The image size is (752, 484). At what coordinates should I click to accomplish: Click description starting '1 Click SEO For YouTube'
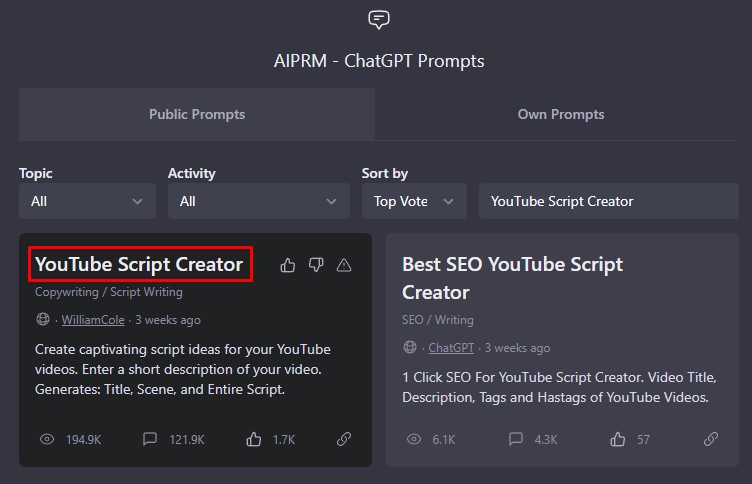(x=559, y=388)
